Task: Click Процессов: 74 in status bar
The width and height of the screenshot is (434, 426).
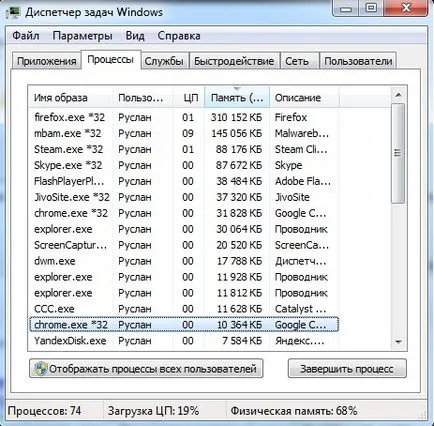Action: [x=44, y=411]
